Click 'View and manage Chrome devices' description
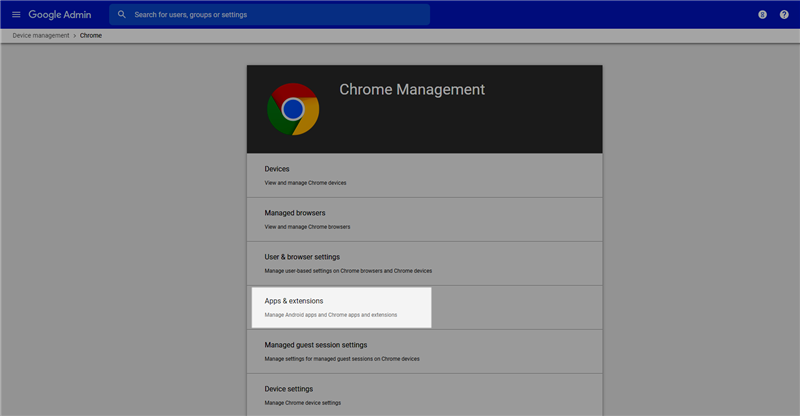The width and height of the screenshot is (800, 416). pyautogui.click(x=305, y=183)
